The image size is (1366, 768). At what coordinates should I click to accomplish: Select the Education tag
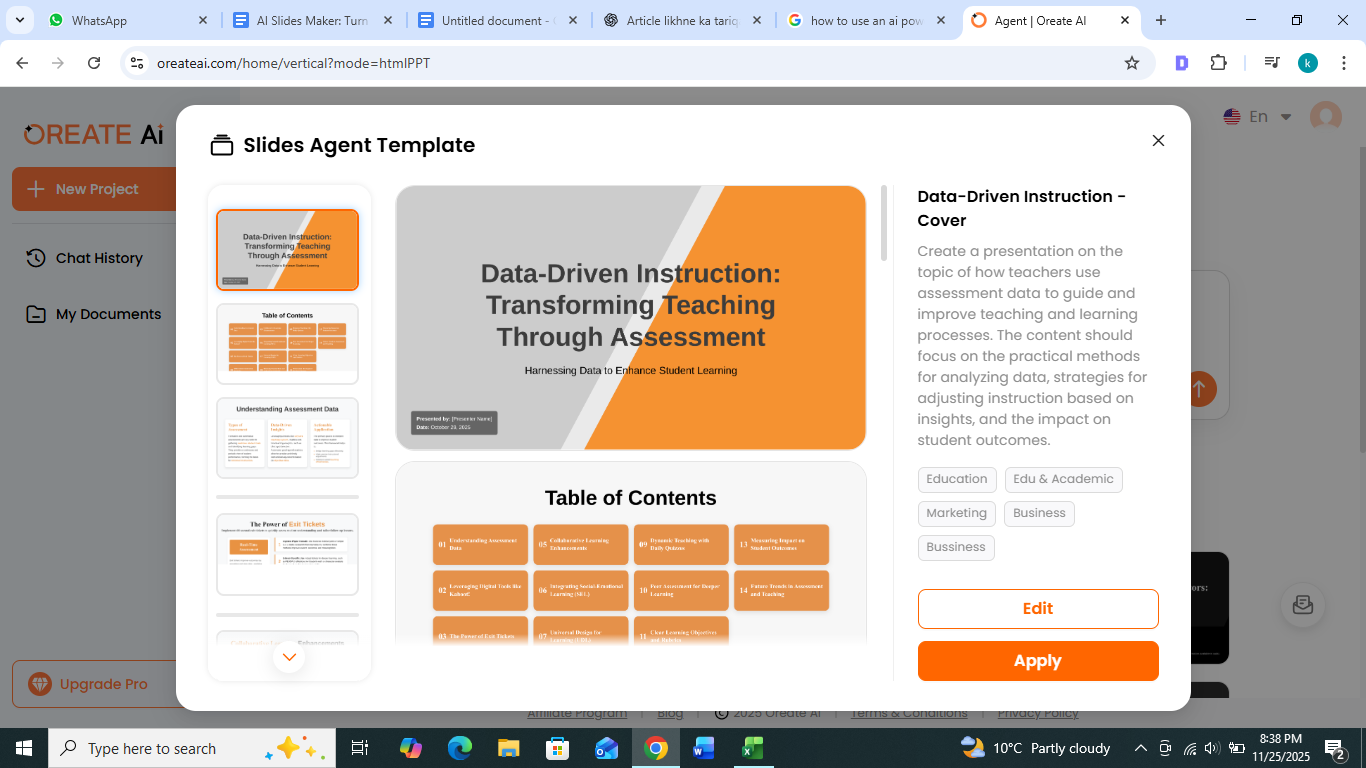pos(956,480)
